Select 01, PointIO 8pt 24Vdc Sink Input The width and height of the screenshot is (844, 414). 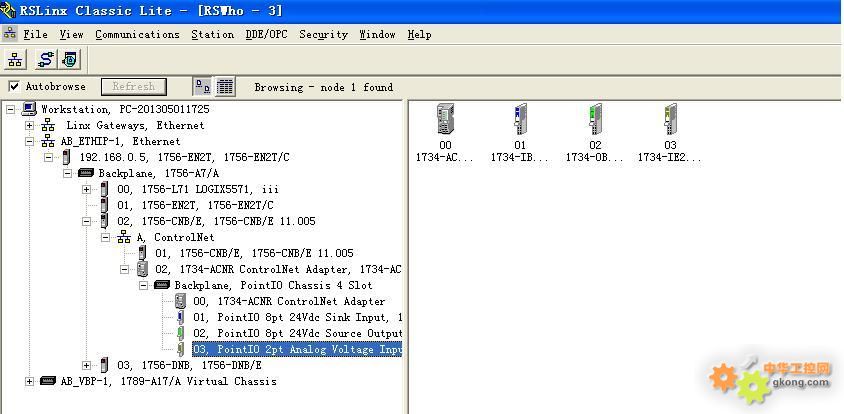[297, 317]
